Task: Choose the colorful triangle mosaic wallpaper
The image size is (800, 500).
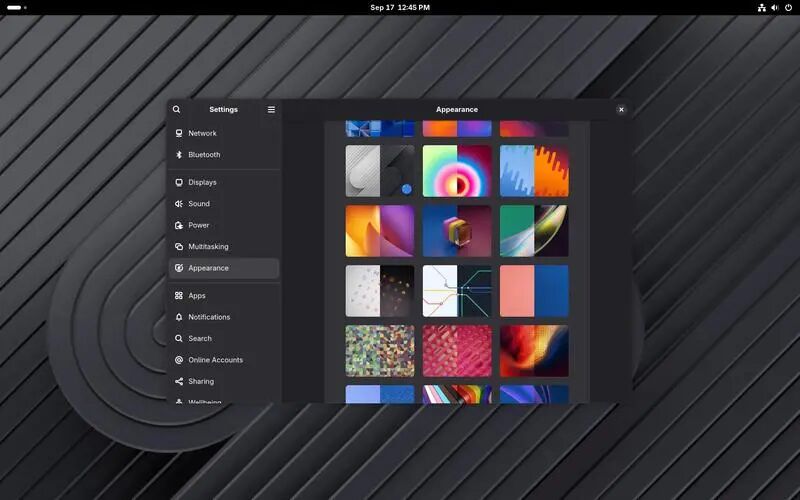Action: point(380,351)
